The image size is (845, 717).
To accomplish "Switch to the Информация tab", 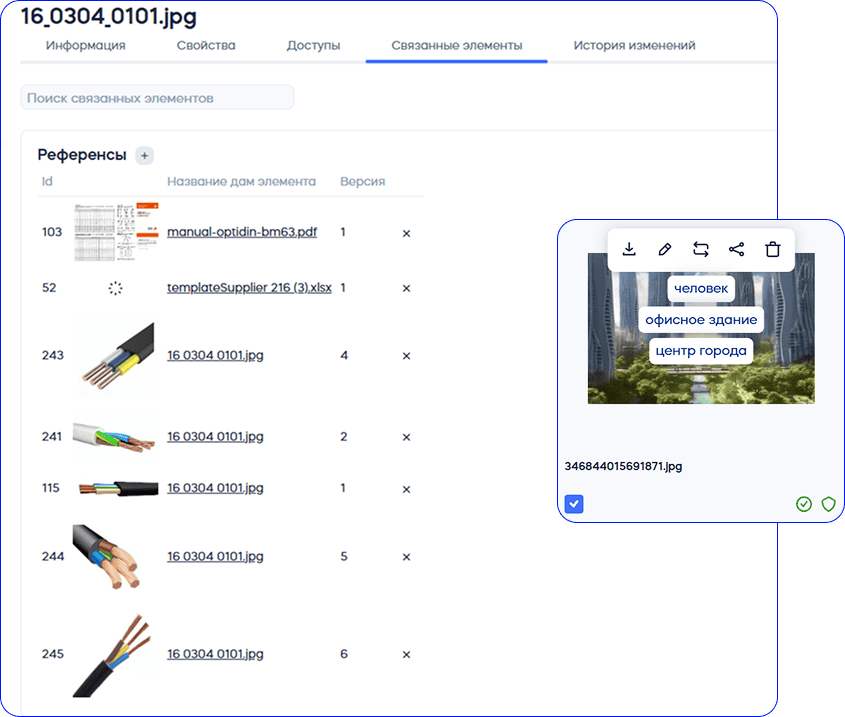I will point(86,46).
